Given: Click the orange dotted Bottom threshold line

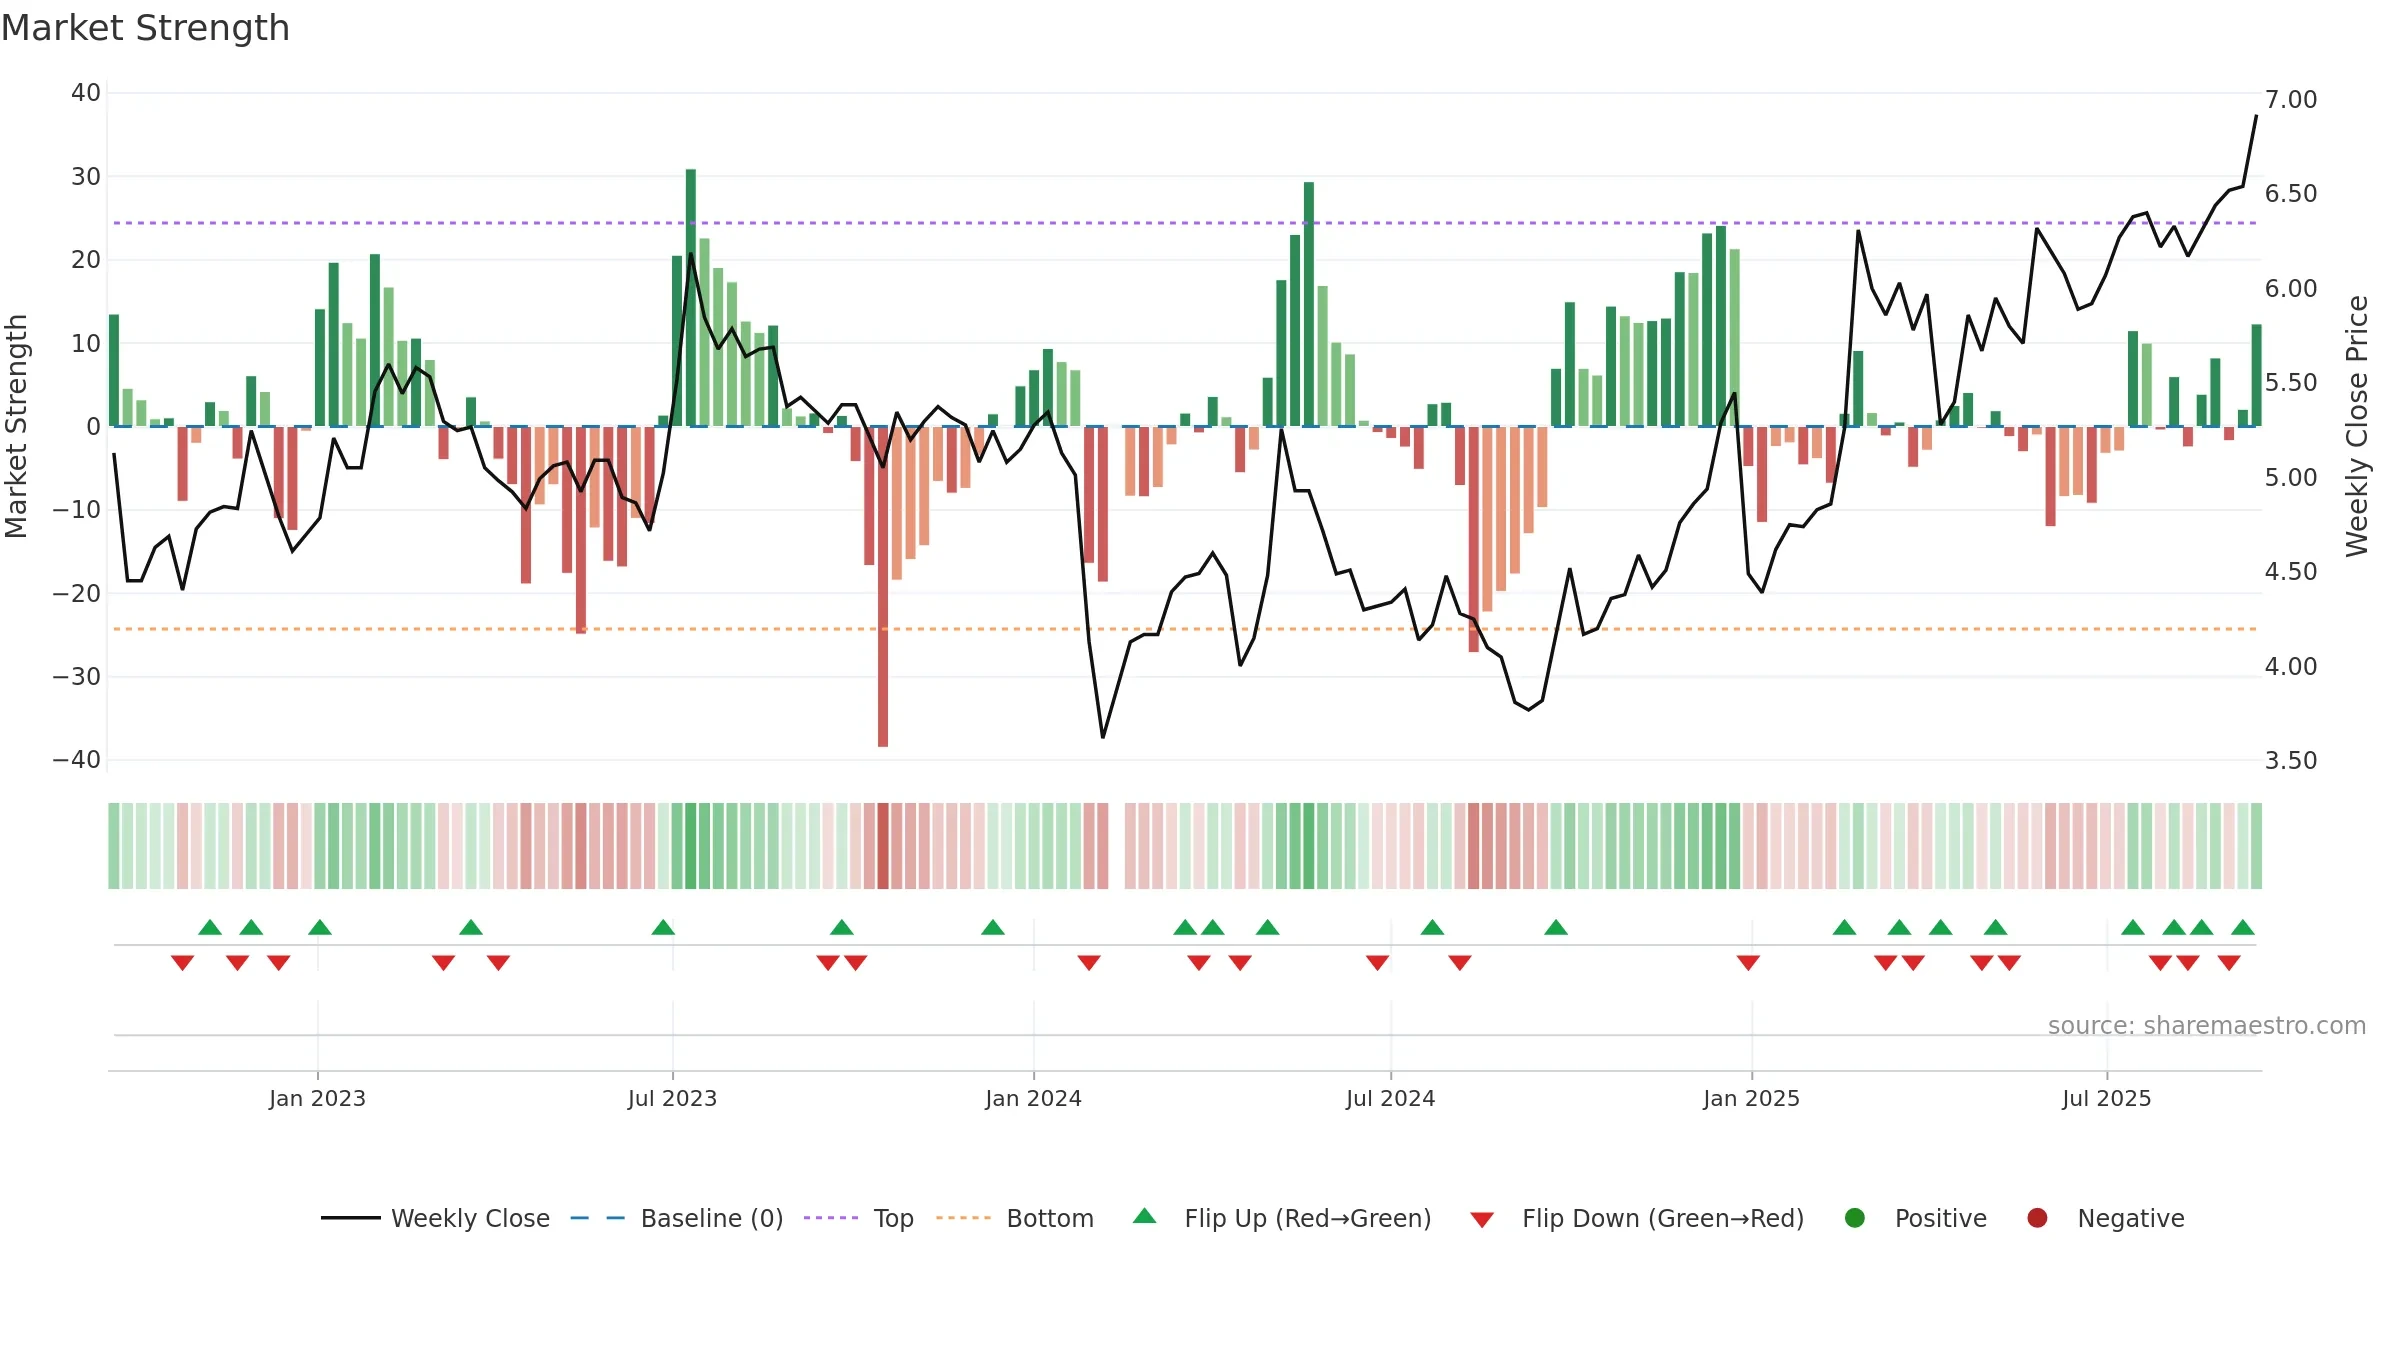Looking at the screenshot, I should click(x=1185, y=629).
